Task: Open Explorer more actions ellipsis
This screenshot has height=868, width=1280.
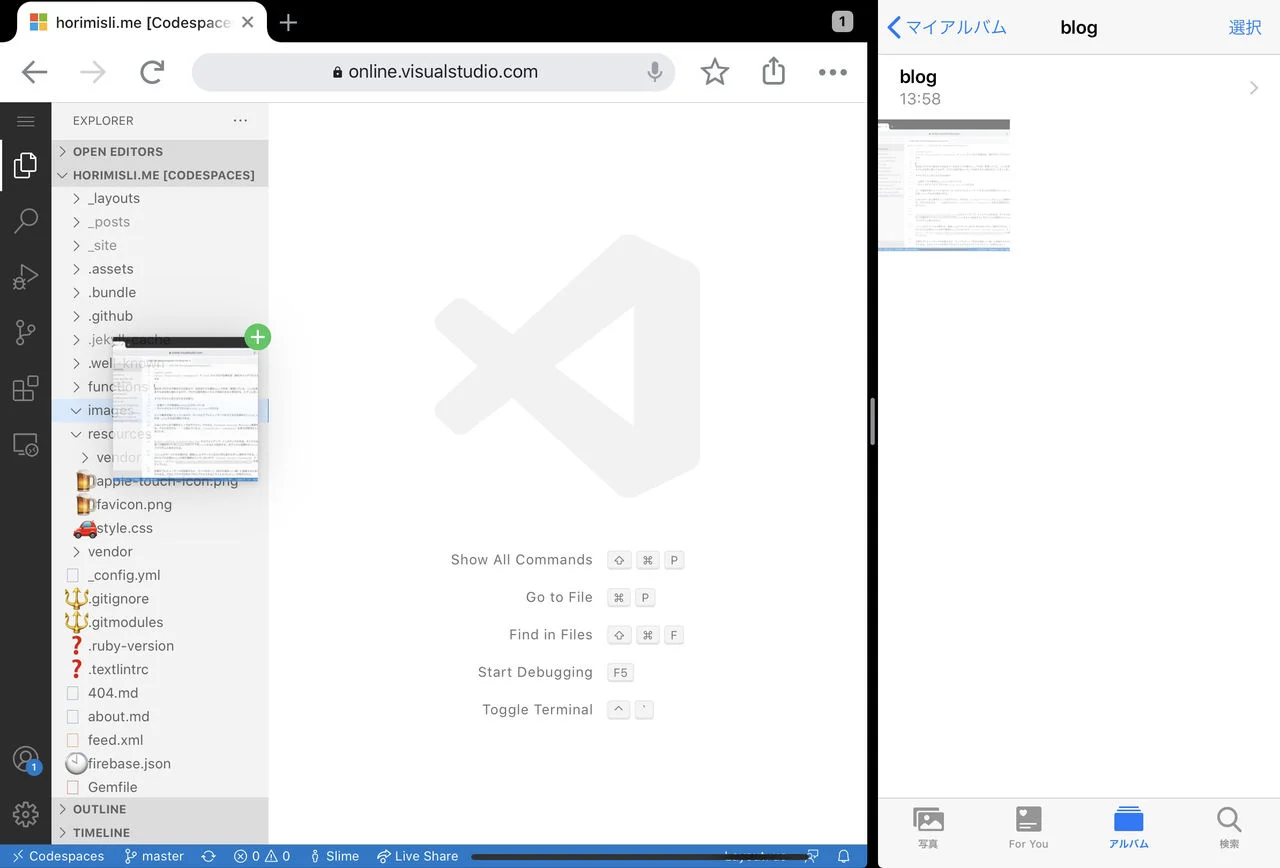Action: coord(240,120)
